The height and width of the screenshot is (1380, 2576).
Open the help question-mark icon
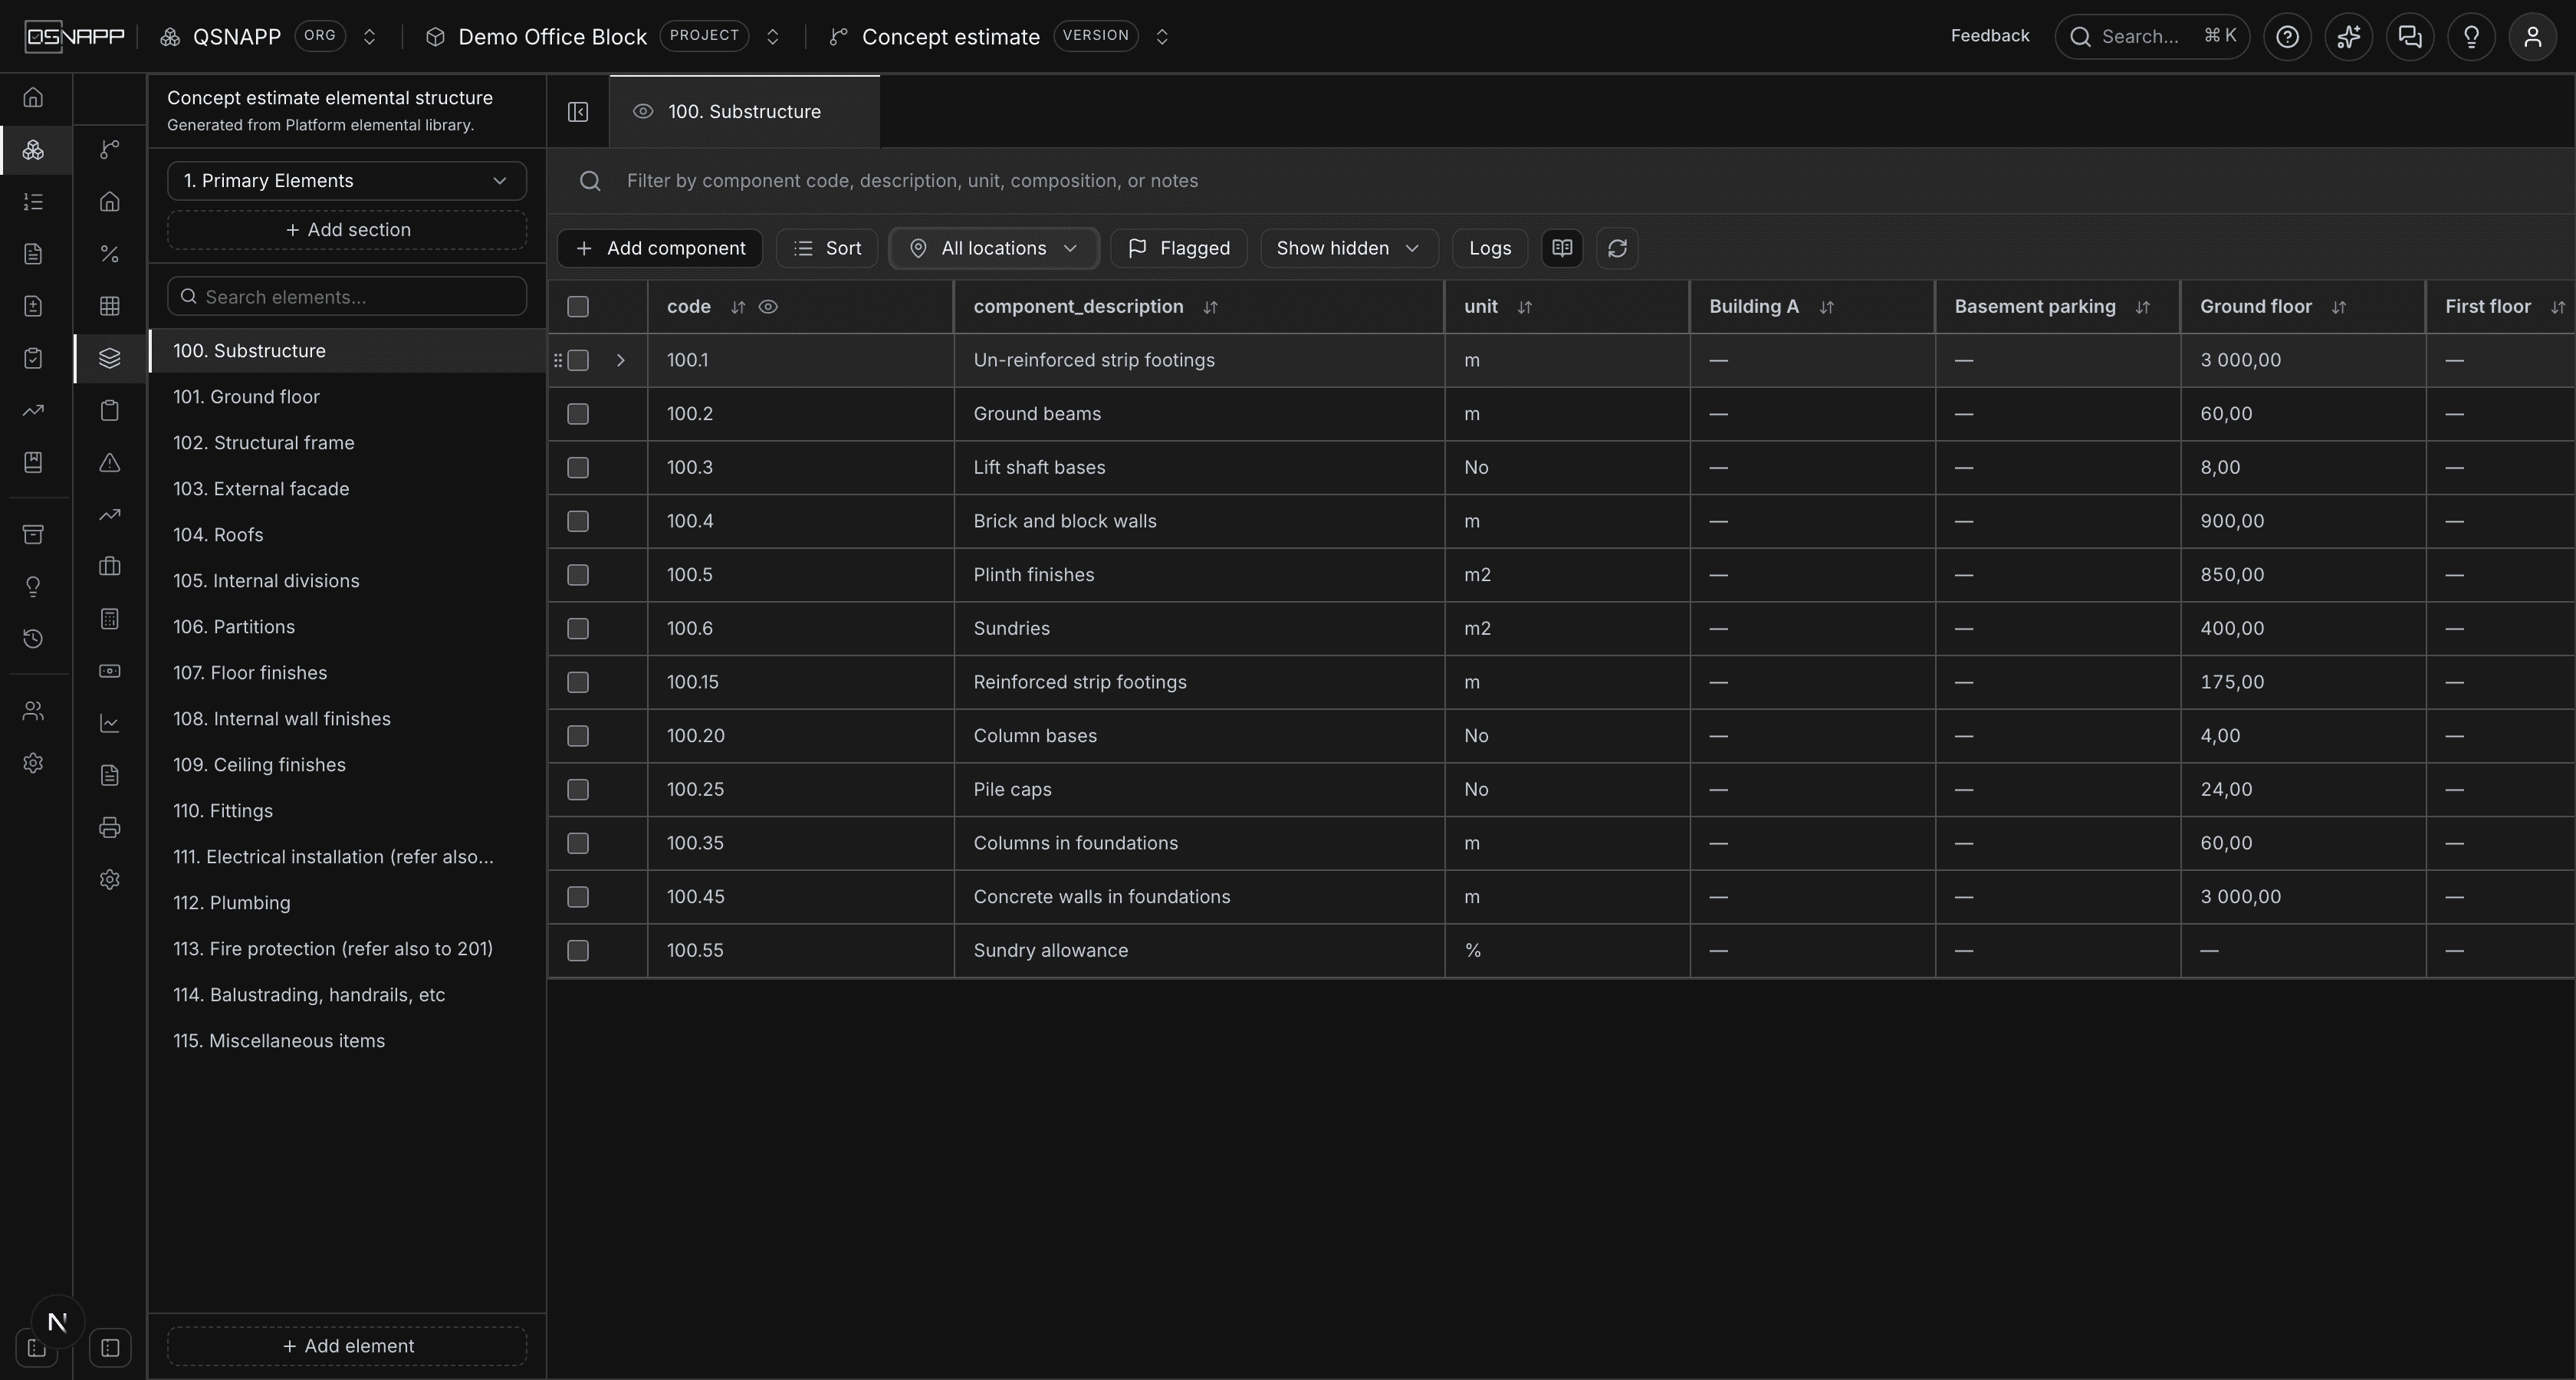pyautogui.click(x=2287, y=37)
